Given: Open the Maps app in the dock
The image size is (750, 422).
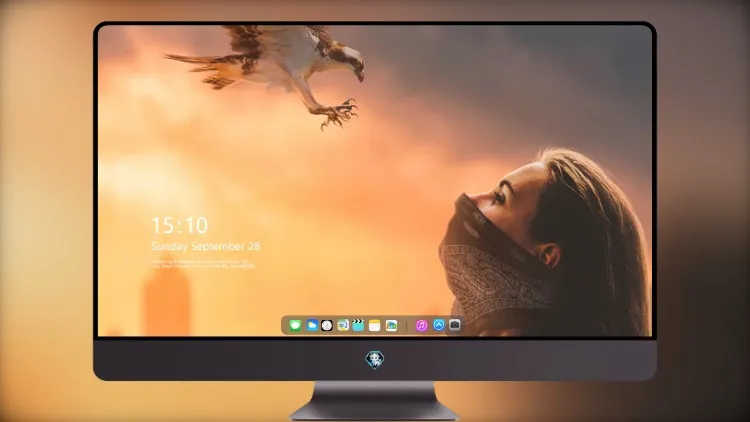Looking at the screenshot, I should pyautogui.click(x=342, y=325).
